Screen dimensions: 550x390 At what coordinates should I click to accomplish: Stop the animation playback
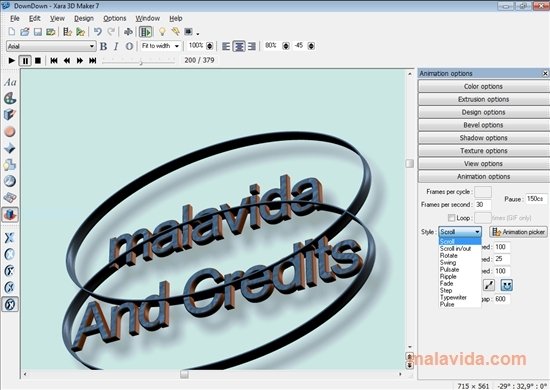point(38,61)
